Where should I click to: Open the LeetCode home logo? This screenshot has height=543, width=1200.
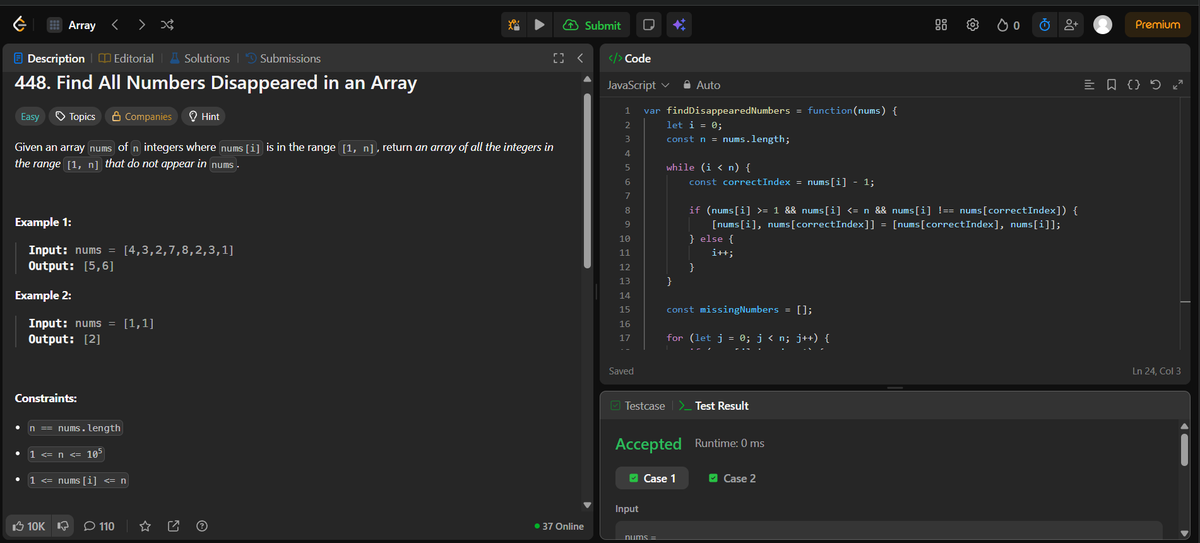tap(20, 25)
